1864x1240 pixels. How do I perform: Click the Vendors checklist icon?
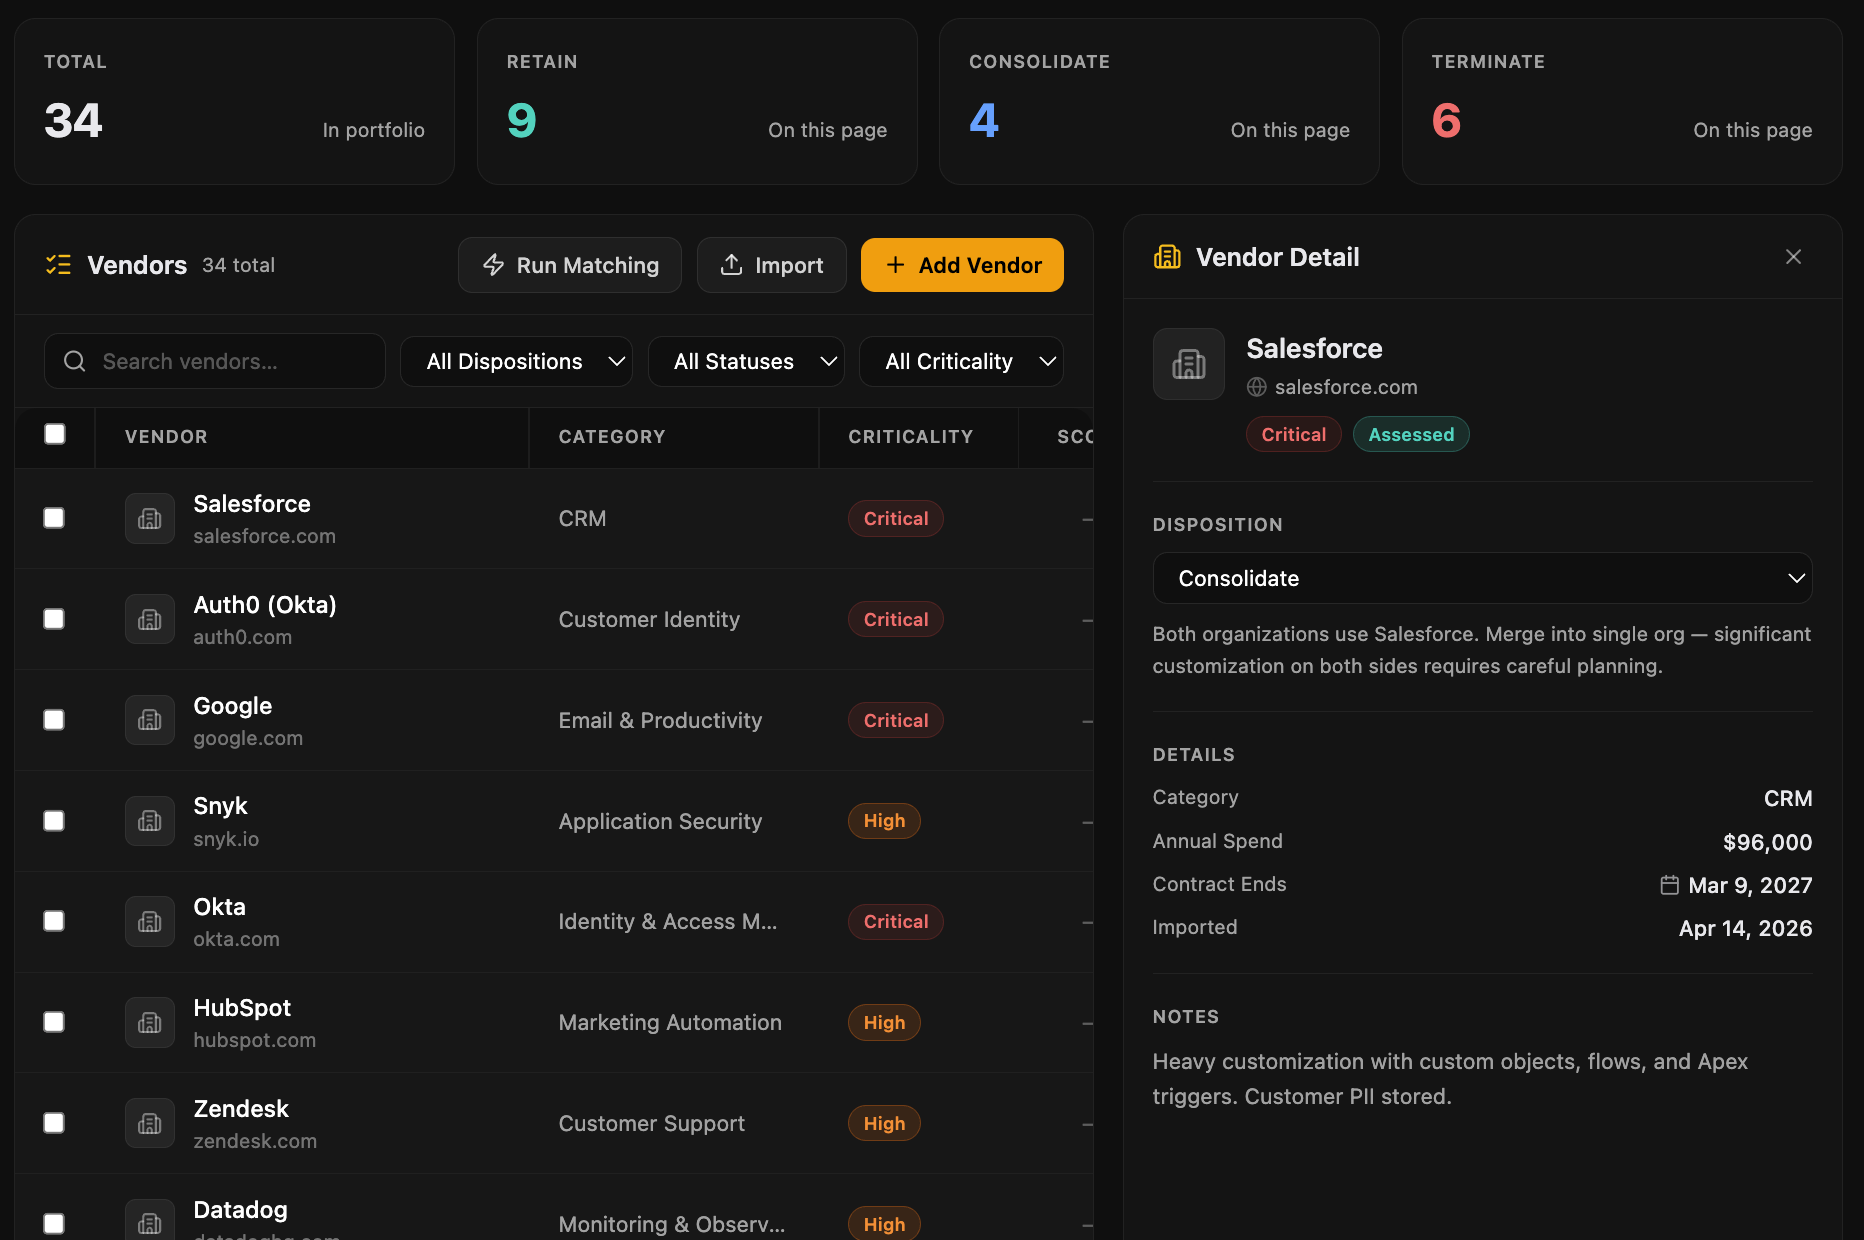tap(59, 265)
